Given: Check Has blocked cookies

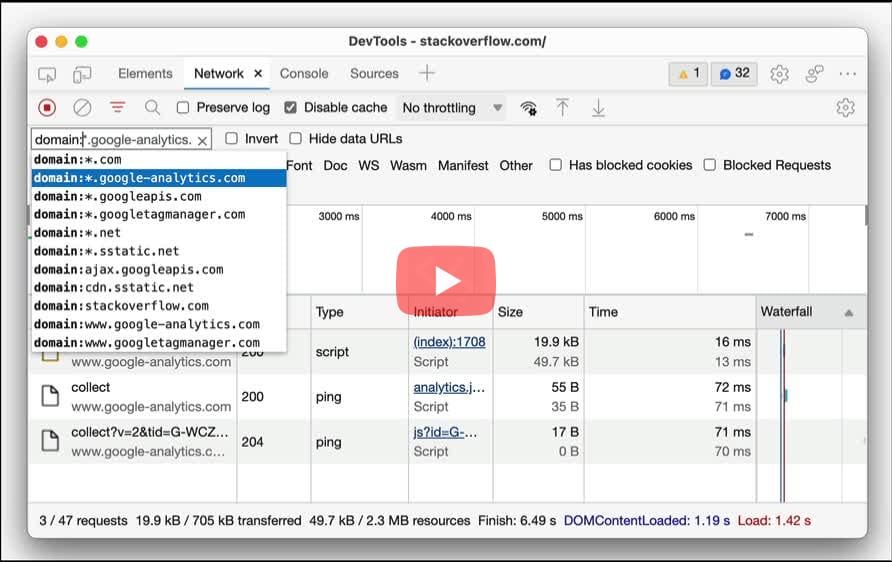Looking at the screenshot, I should pyautogui.click(x=555, y=165).
